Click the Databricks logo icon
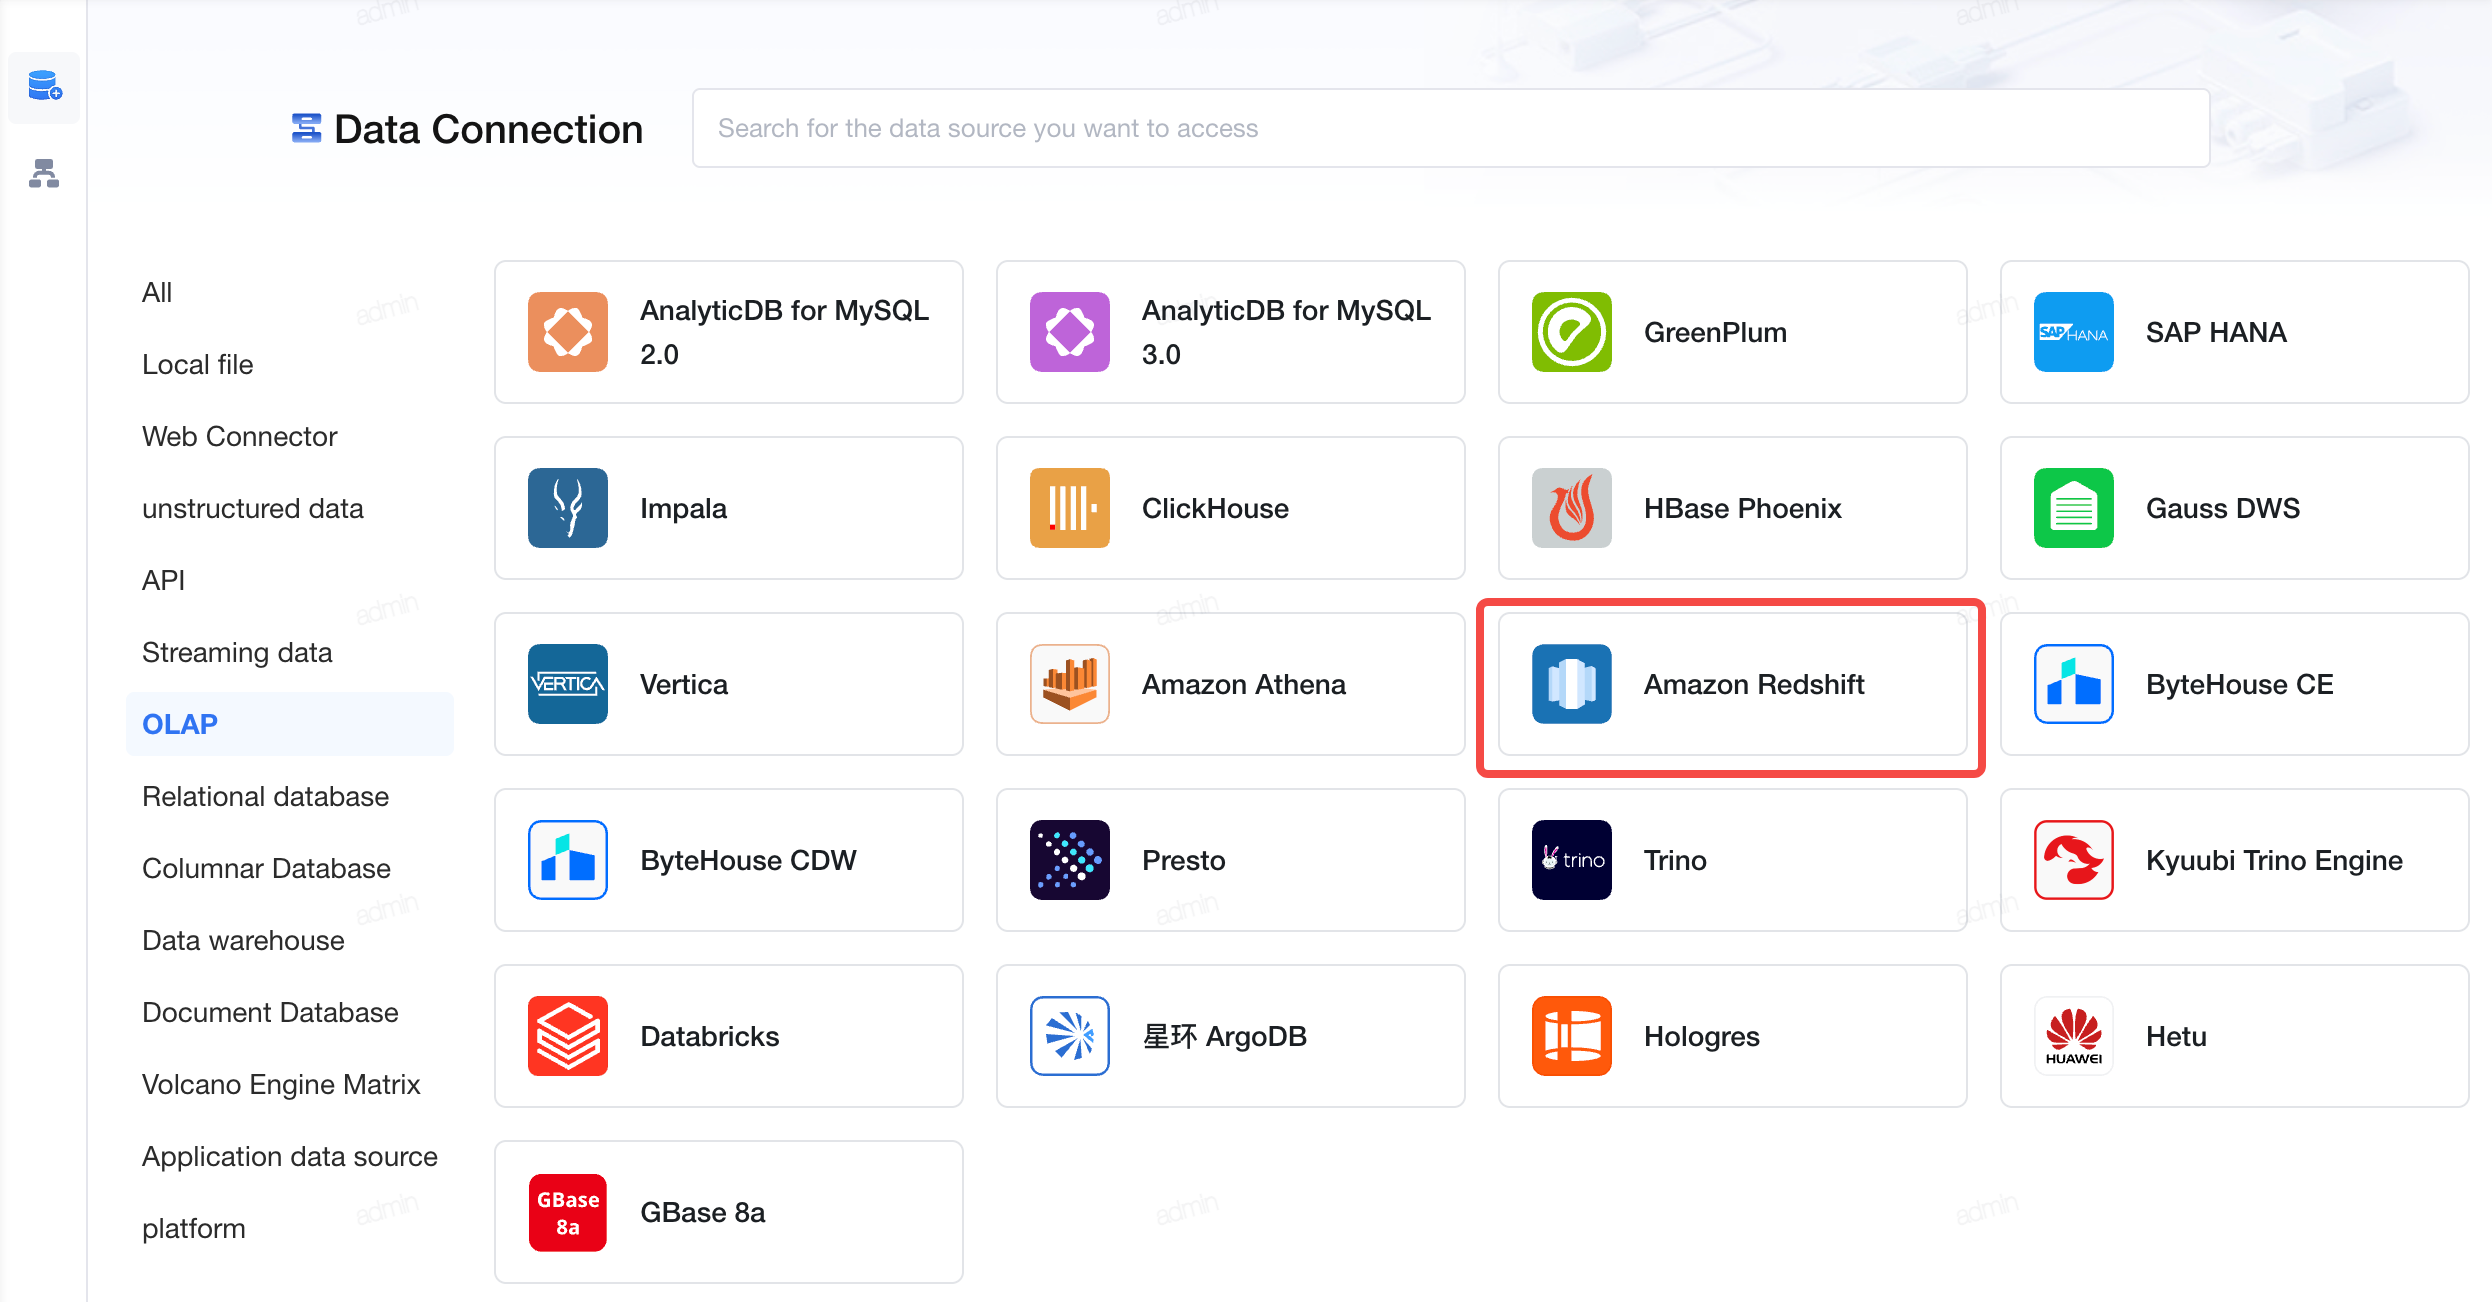Viewport: 2492px width, 1302px height. [567, 1036]
